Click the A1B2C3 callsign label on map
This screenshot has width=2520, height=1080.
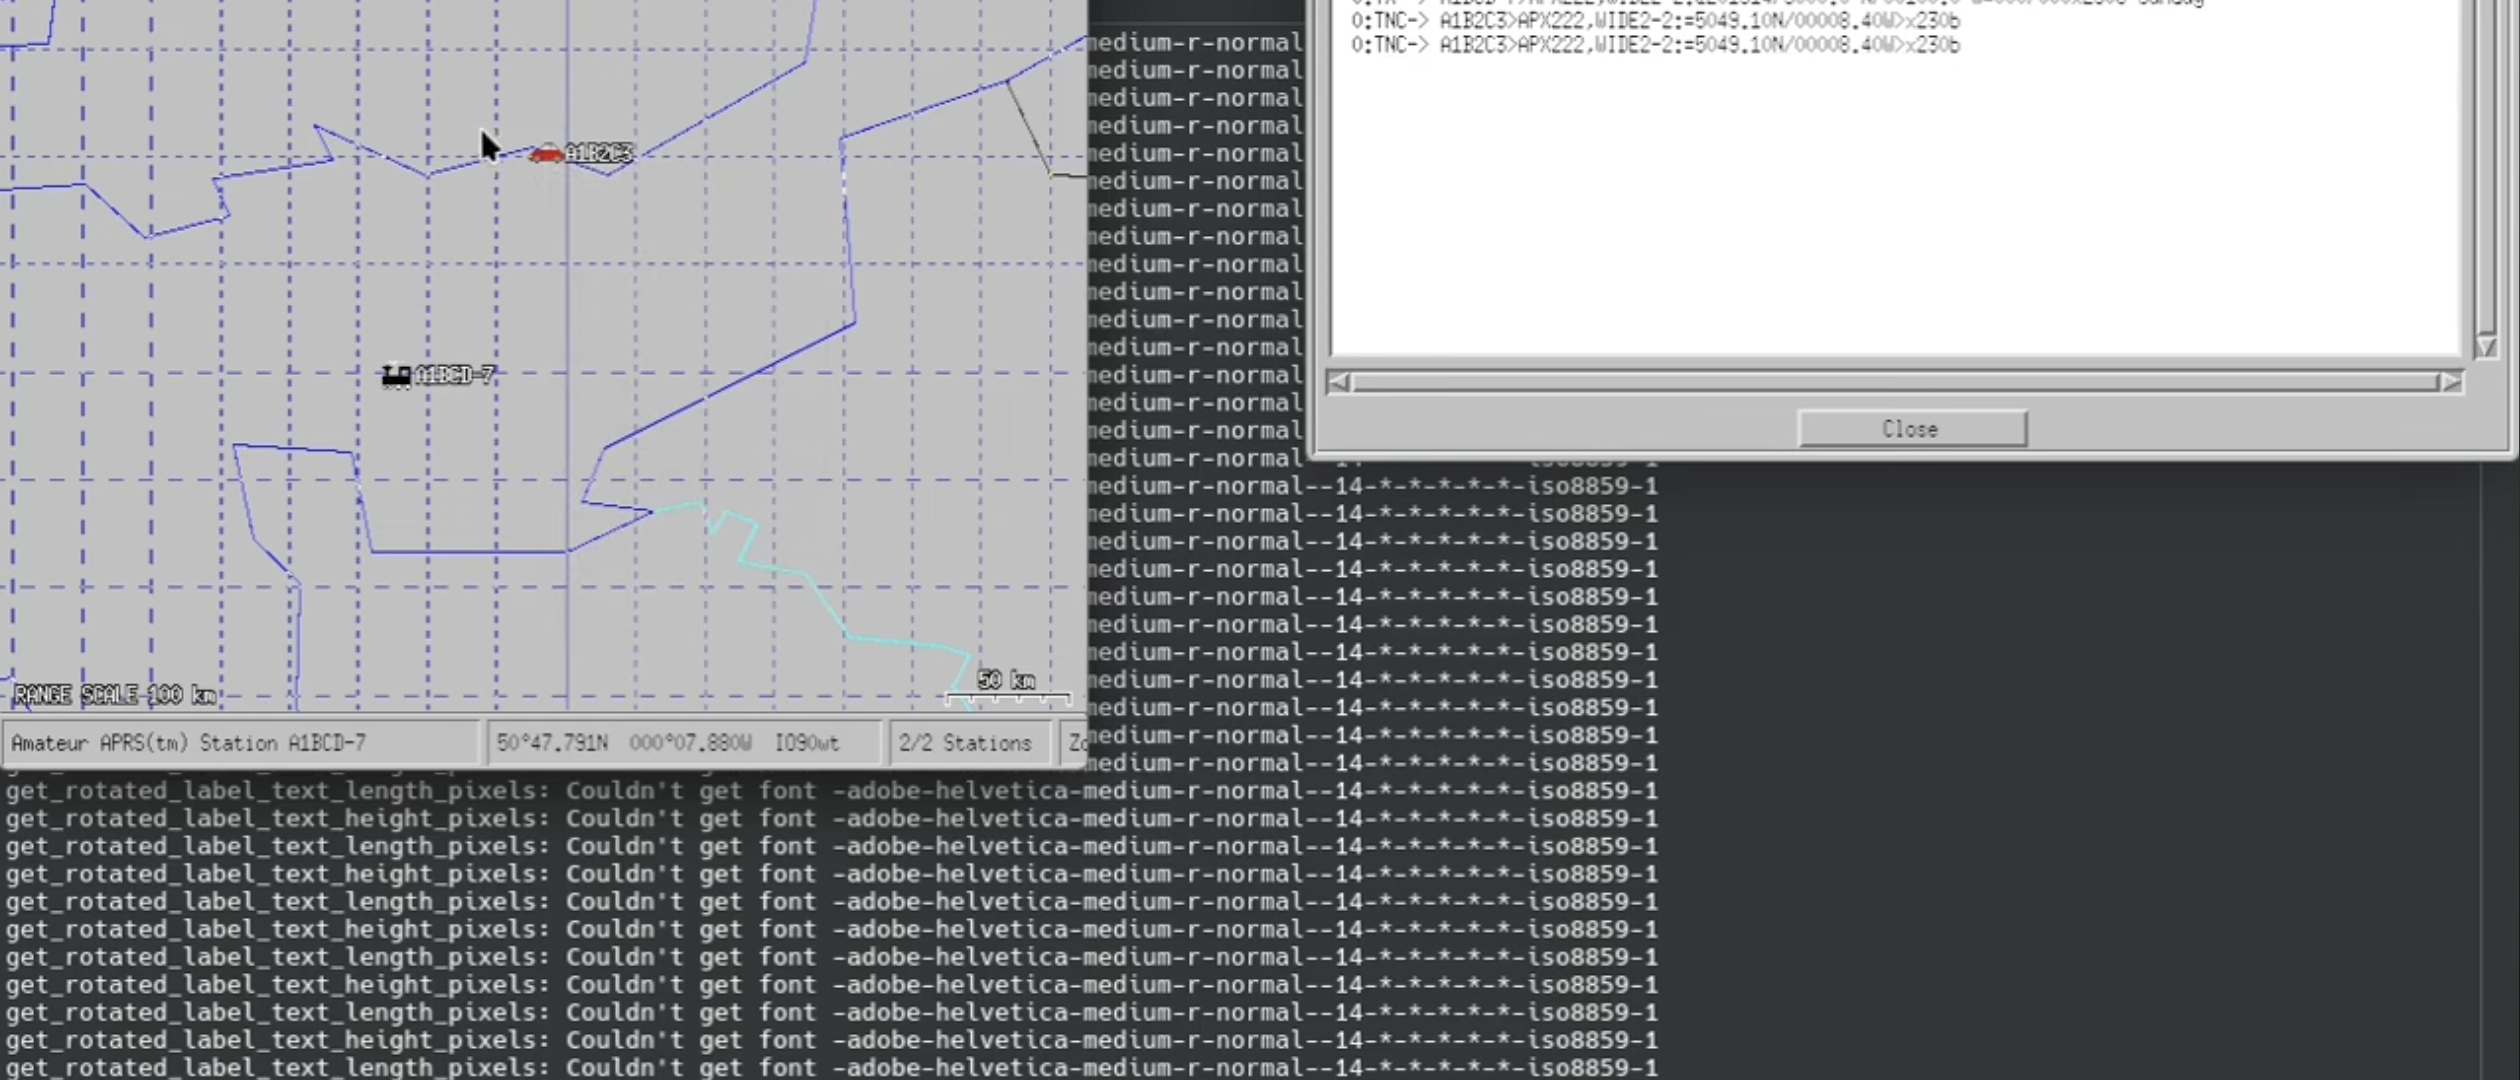click(x=599, y=153)
